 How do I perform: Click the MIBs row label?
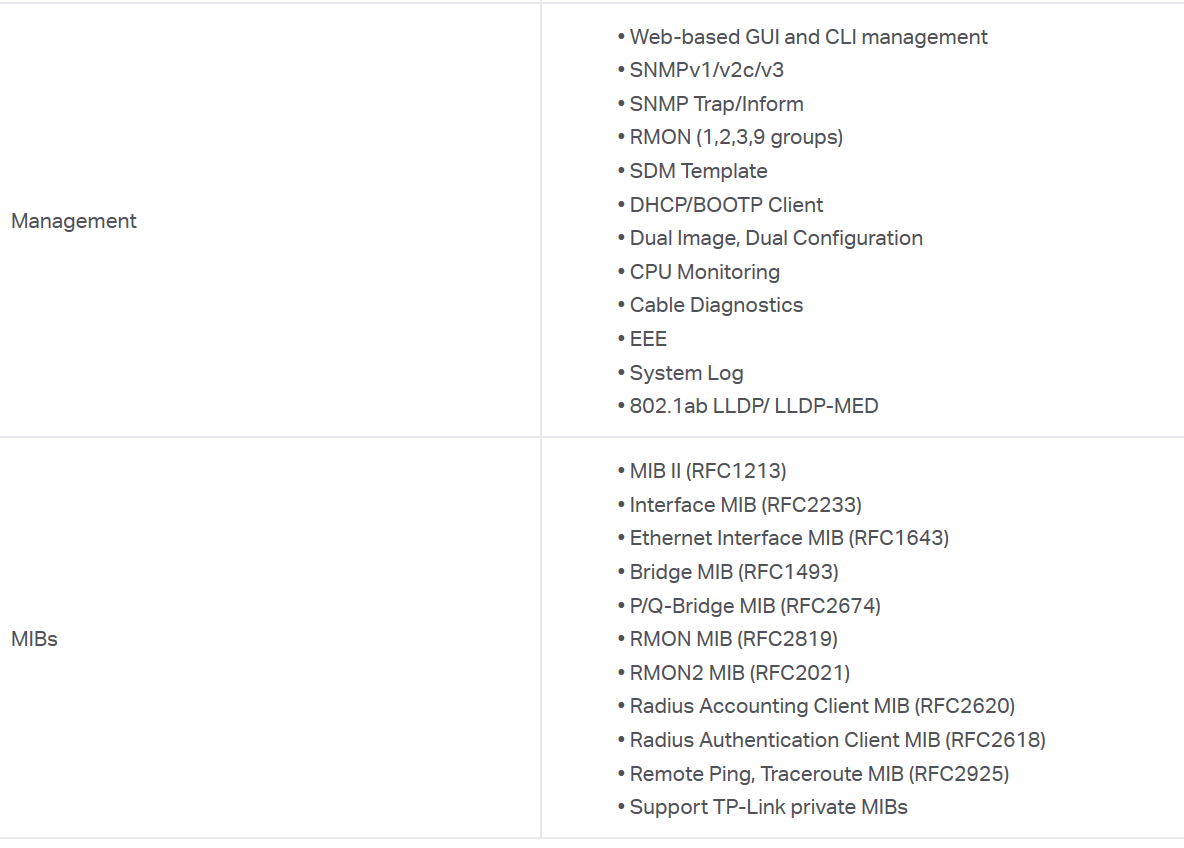35,639
